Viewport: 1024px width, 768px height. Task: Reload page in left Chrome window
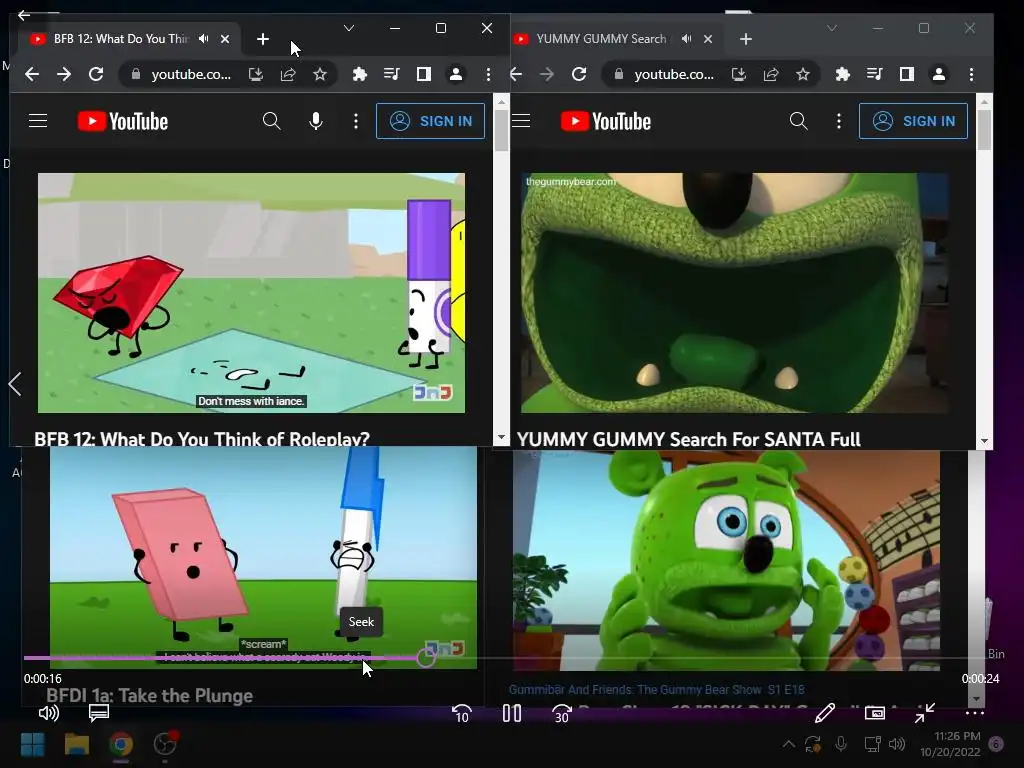tap(96, 74)
